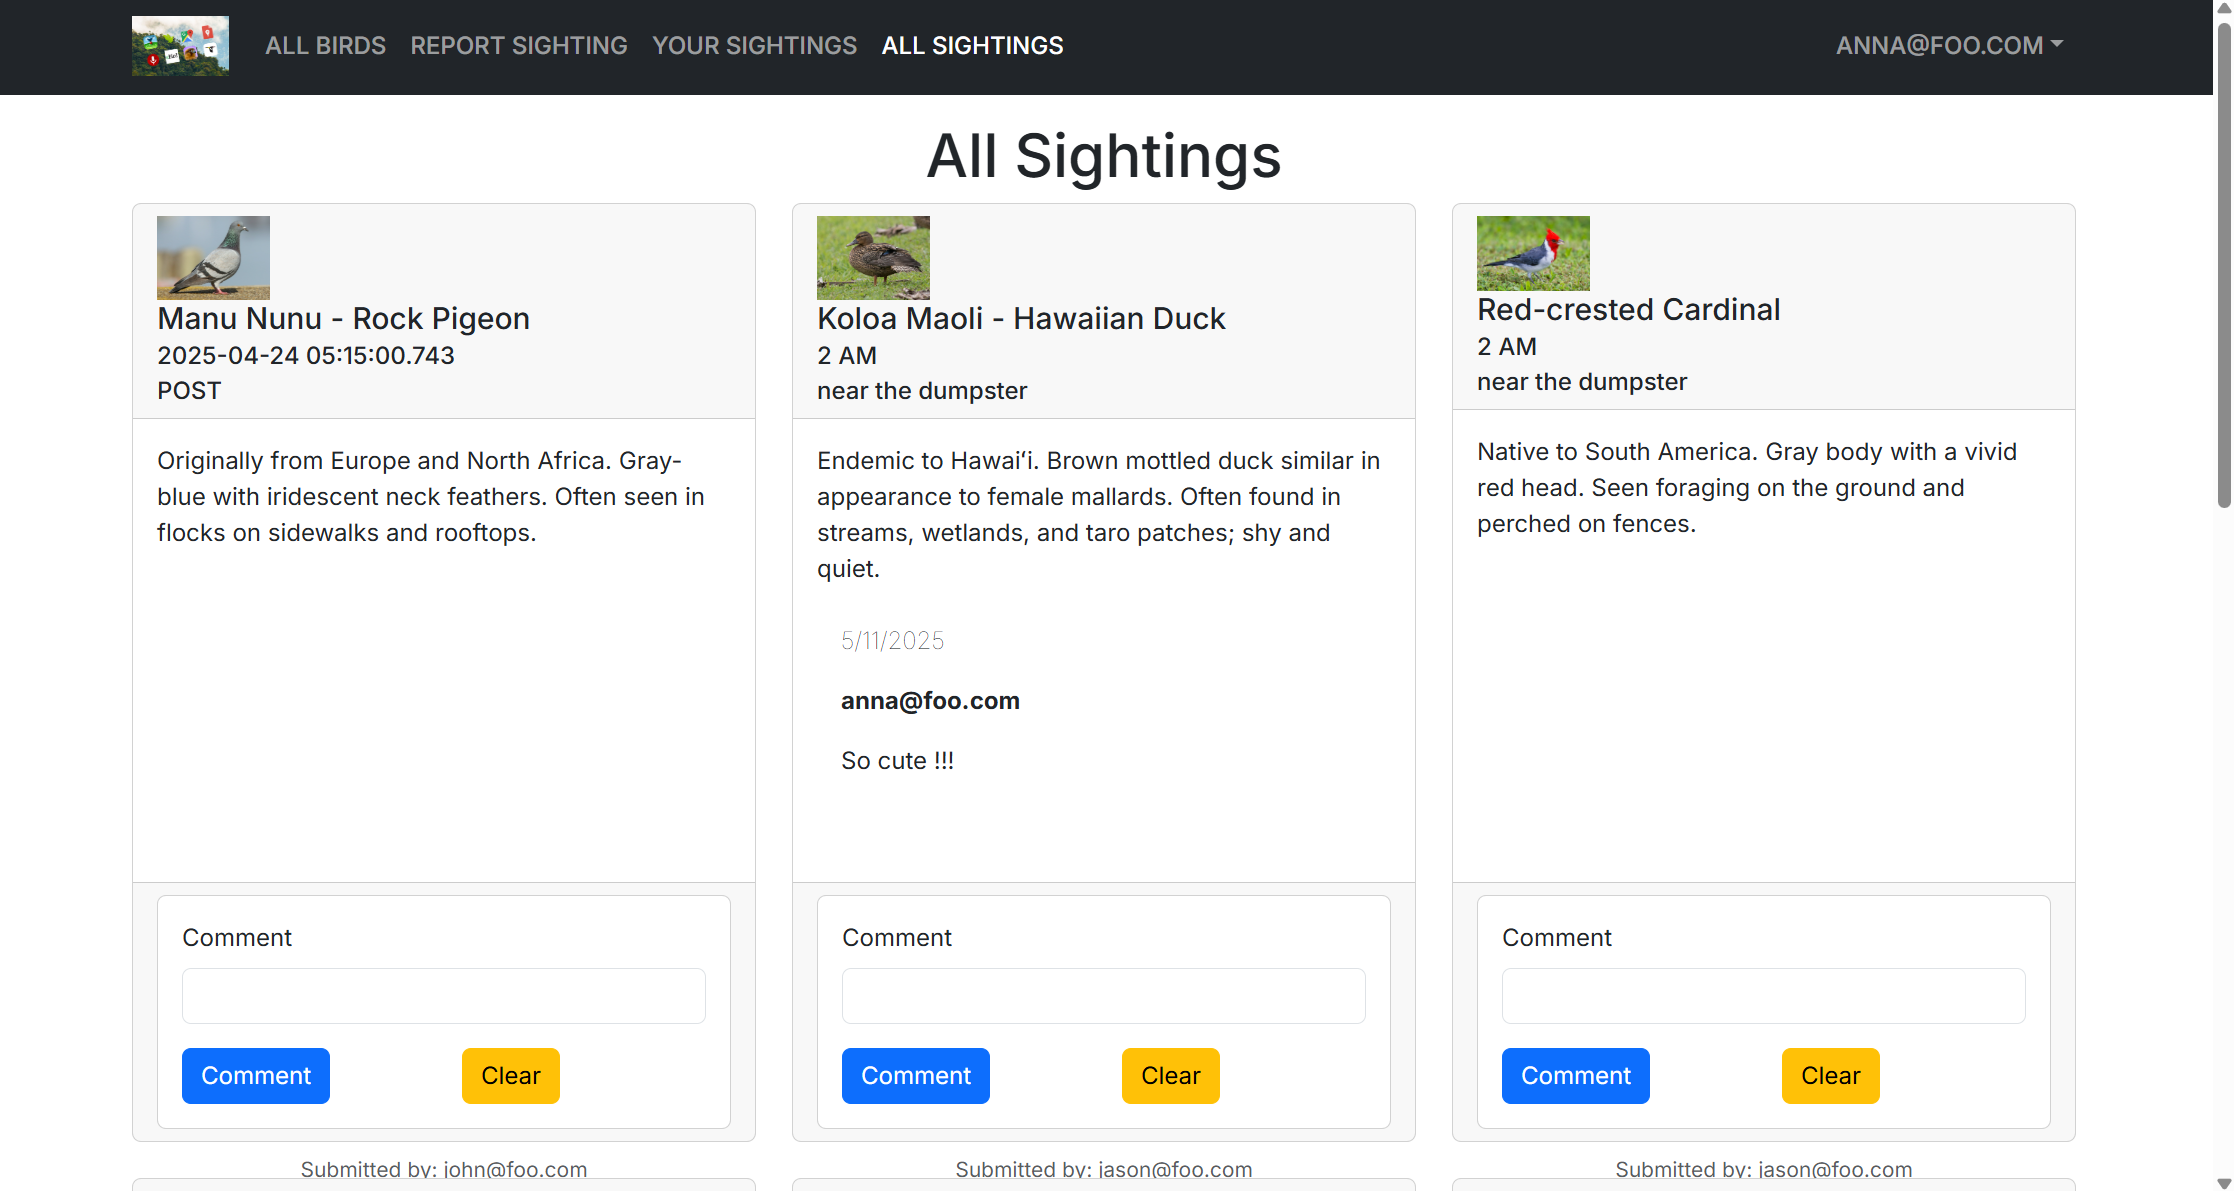Focus the Red-crested Cardinal comment input field
The height and width of the screenshot is (1191, 2234).
[1763, 995]
